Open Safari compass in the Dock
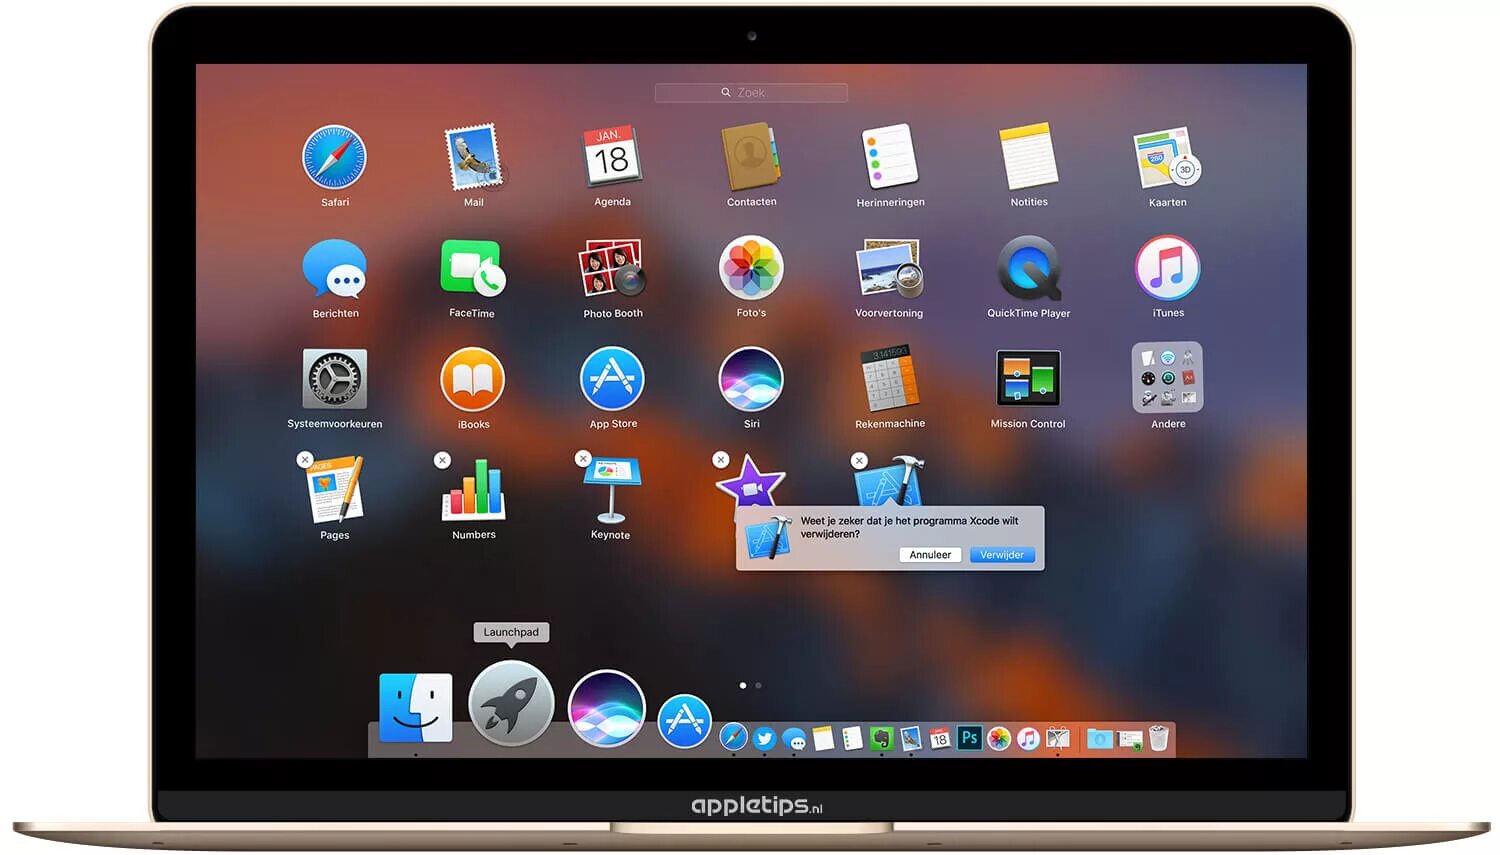The image size is (1500, 855). click(733, 738)
